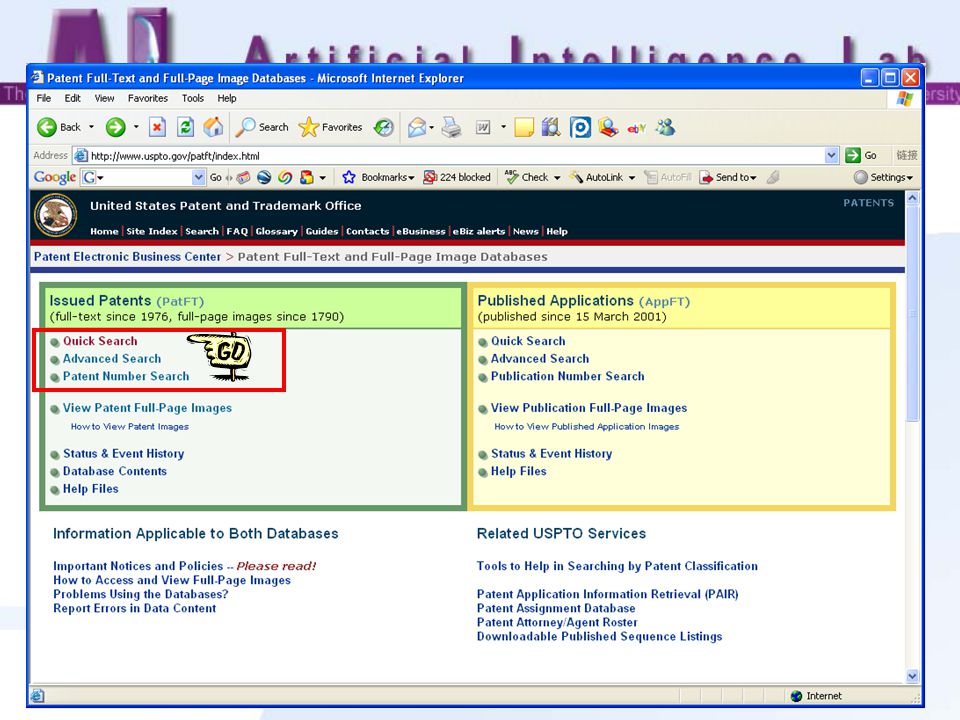Open the Database Contents link

[x=114, y=471]
